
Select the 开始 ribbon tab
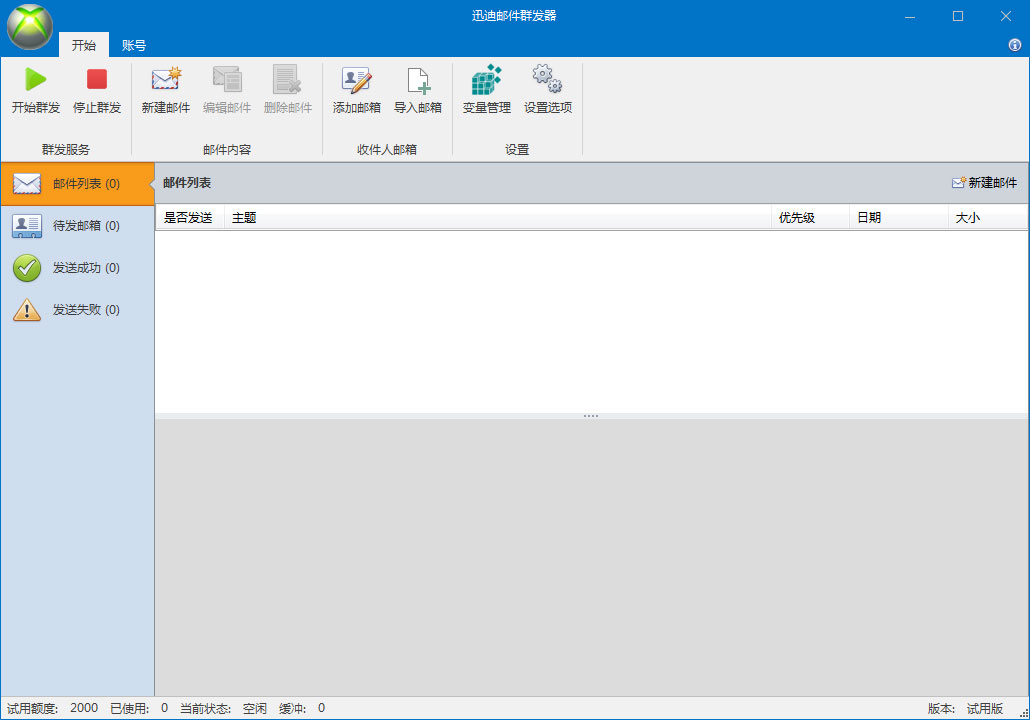(83, 45)
